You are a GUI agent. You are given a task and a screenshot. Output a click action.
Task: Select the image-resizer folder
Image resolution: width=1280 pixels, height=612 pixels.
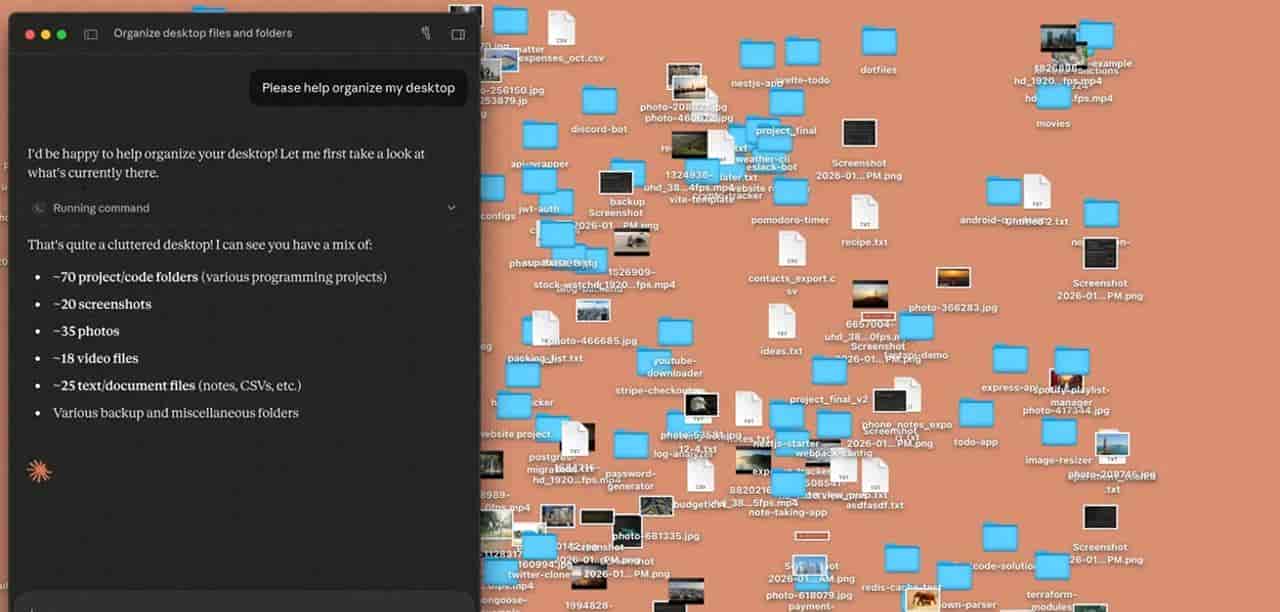click(1059, 432)
